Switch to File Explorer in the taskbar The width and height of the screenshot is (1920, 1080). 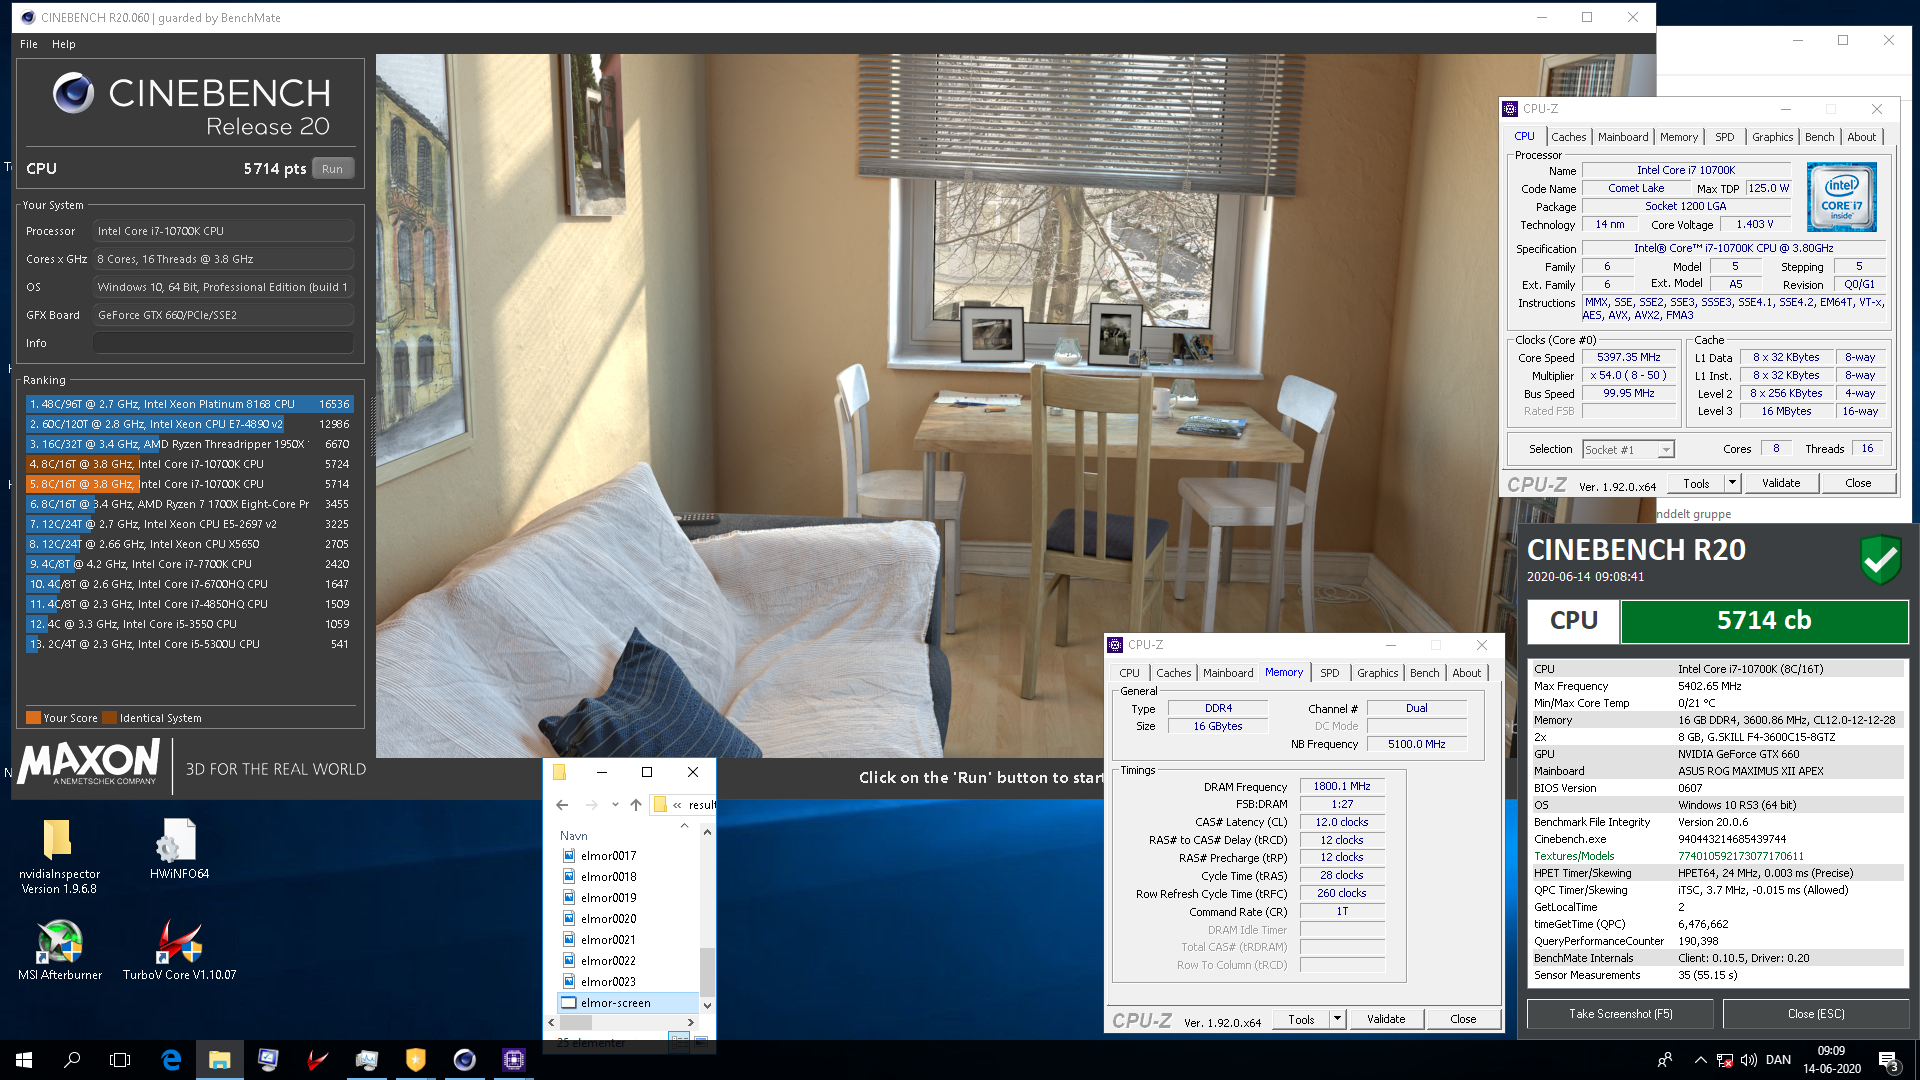pos(220,1060)
